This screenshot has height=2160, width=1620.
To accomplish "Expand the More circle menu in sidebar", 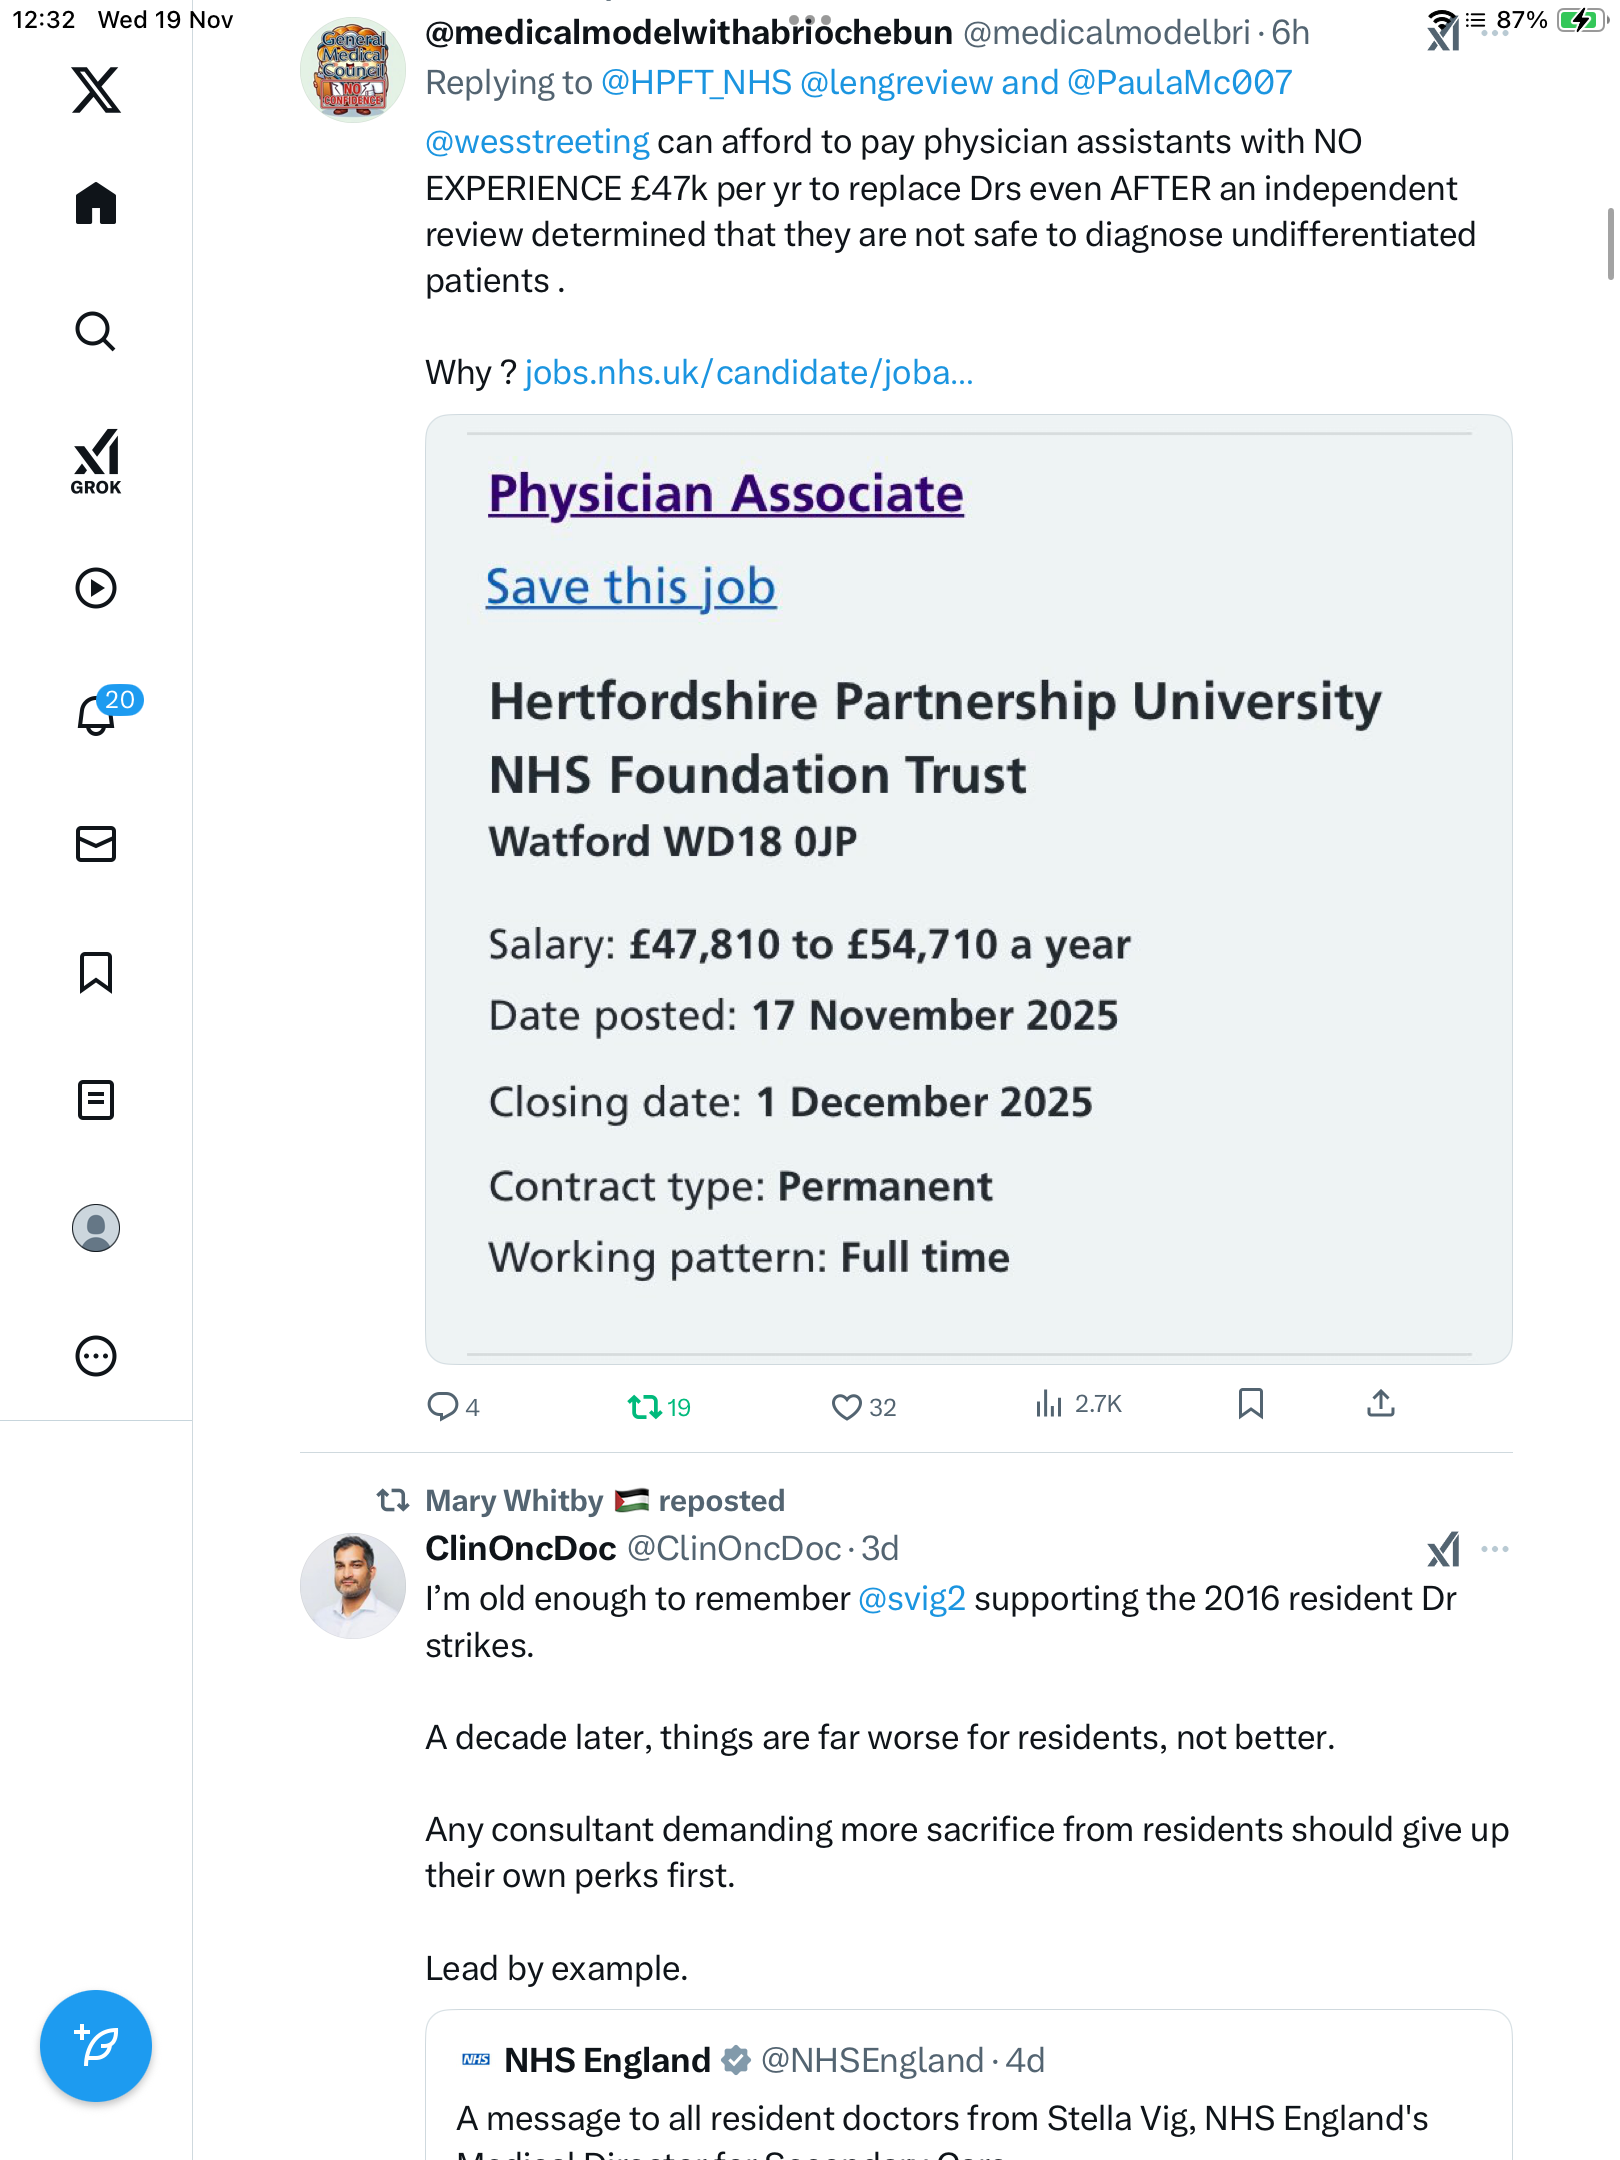I will 96,1356.
